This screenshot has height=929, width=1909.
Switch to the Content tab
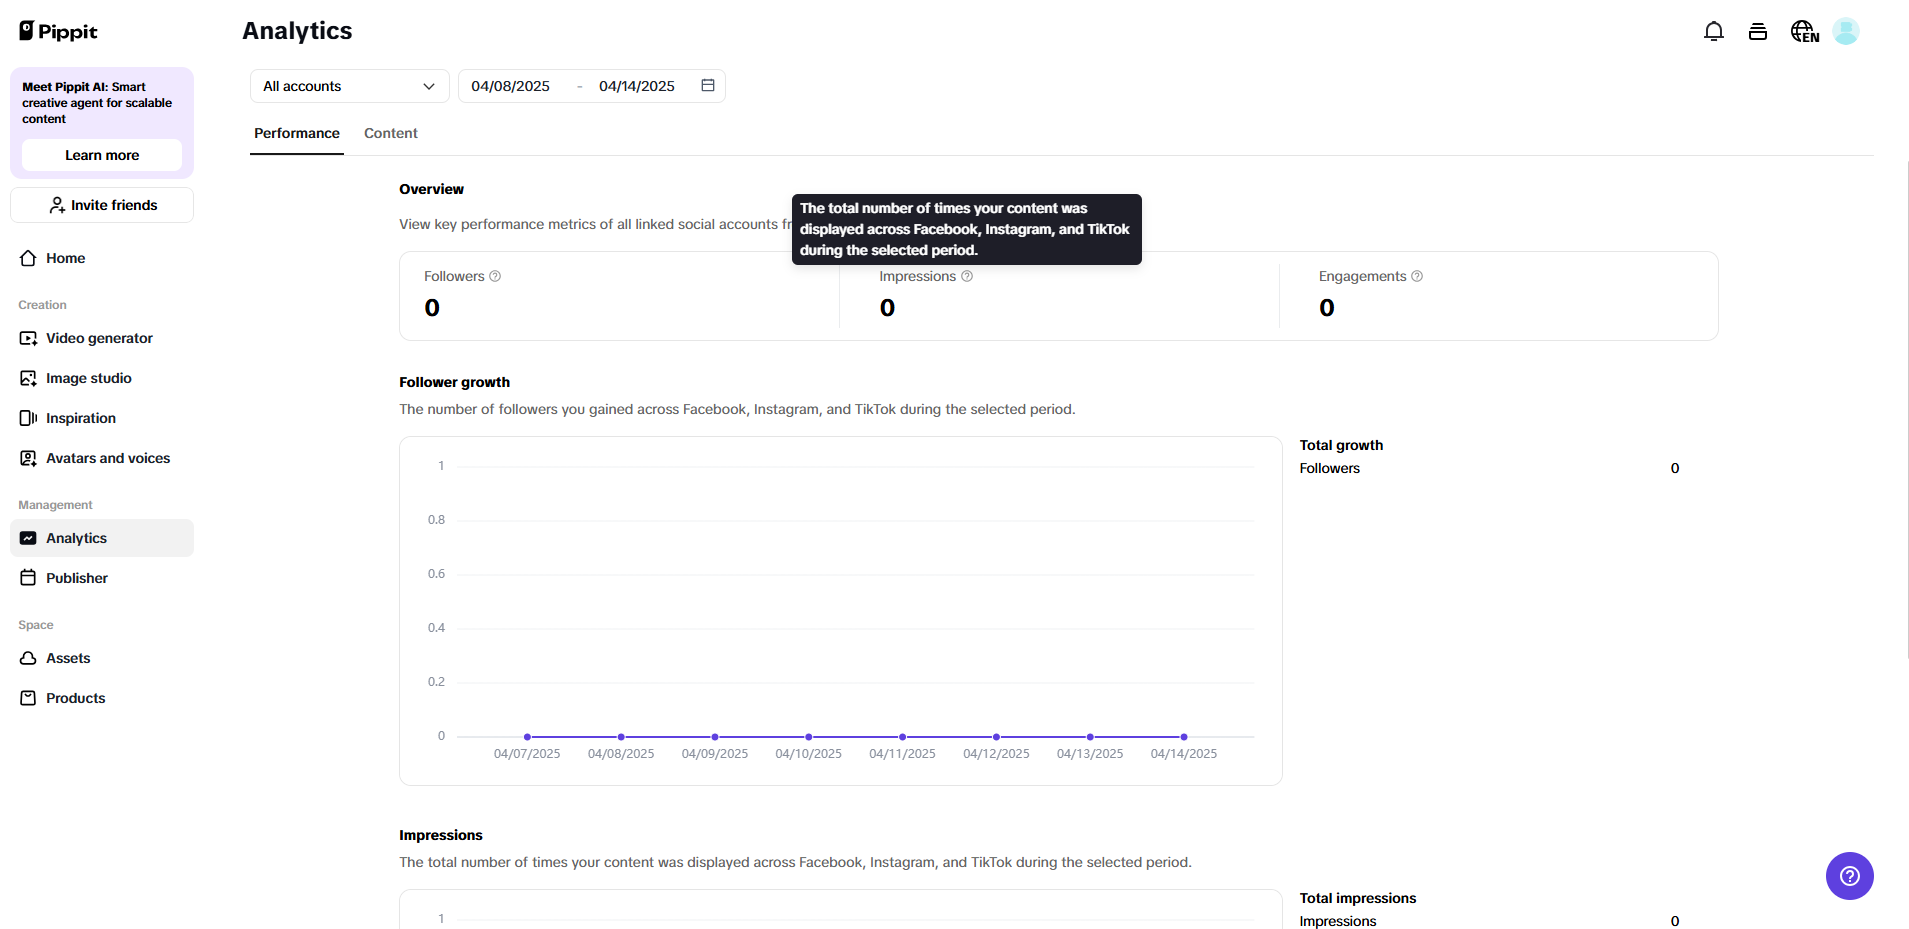pyautogui.click(x=390, y=133)
